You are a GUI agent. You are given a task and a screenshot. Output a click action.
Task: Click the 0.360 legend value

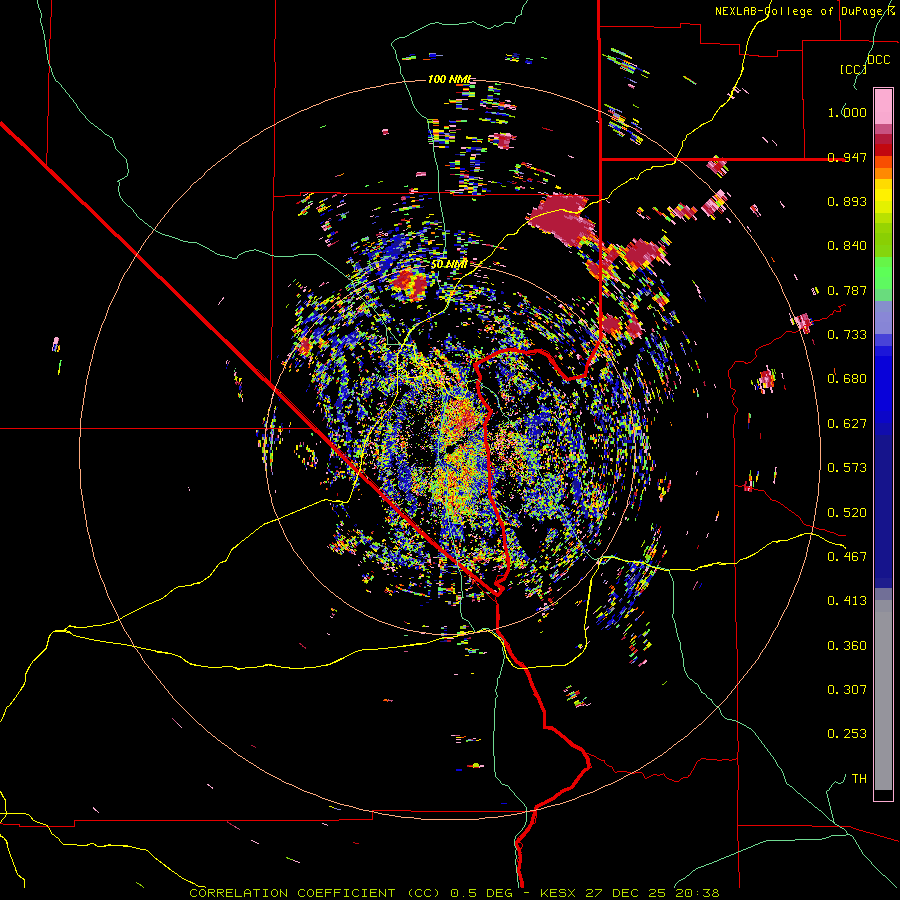(847, 646)
